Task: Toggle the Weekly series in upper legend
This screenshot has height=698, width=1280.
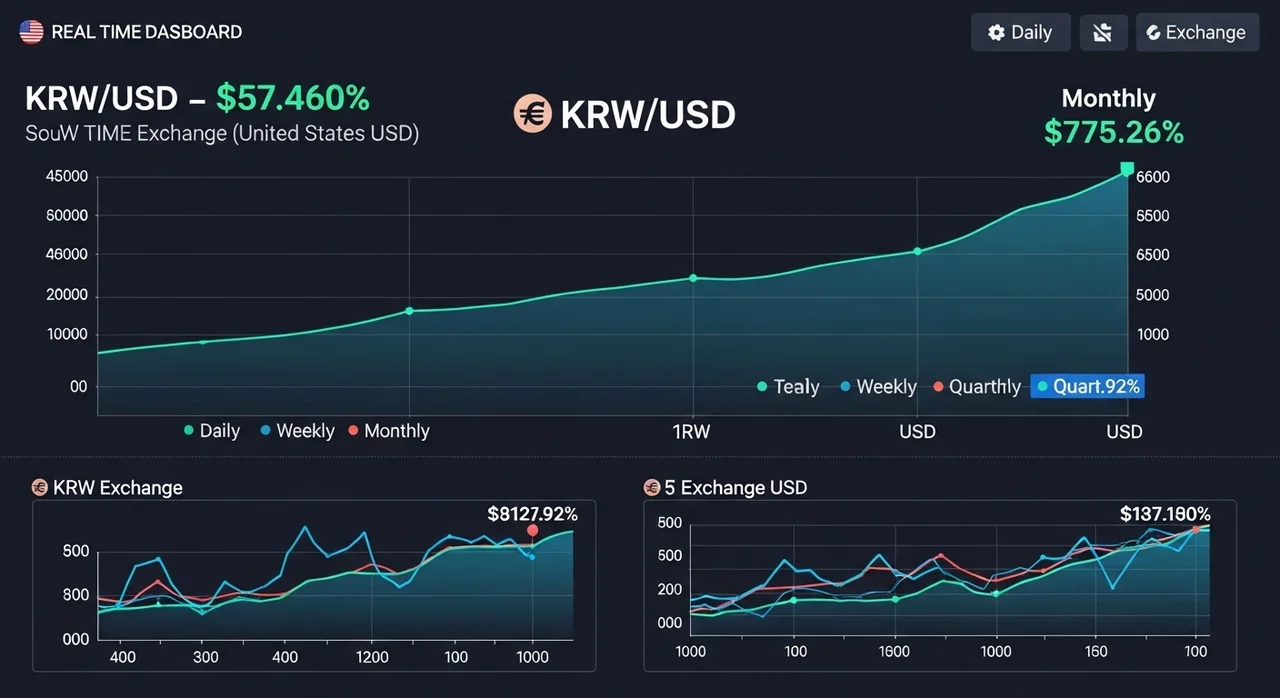Action: [x=877, y=387]
